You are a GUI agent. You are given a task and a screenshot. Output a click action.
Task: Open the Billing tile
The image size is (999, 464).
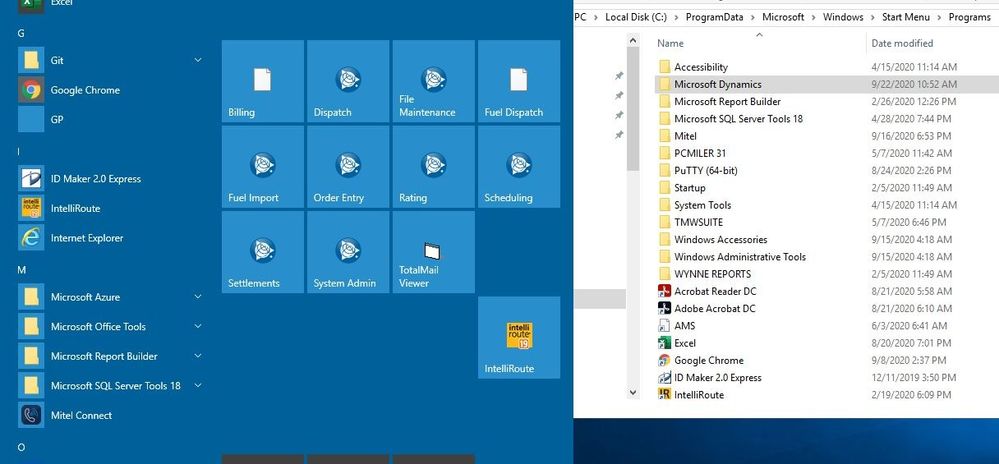262,81
